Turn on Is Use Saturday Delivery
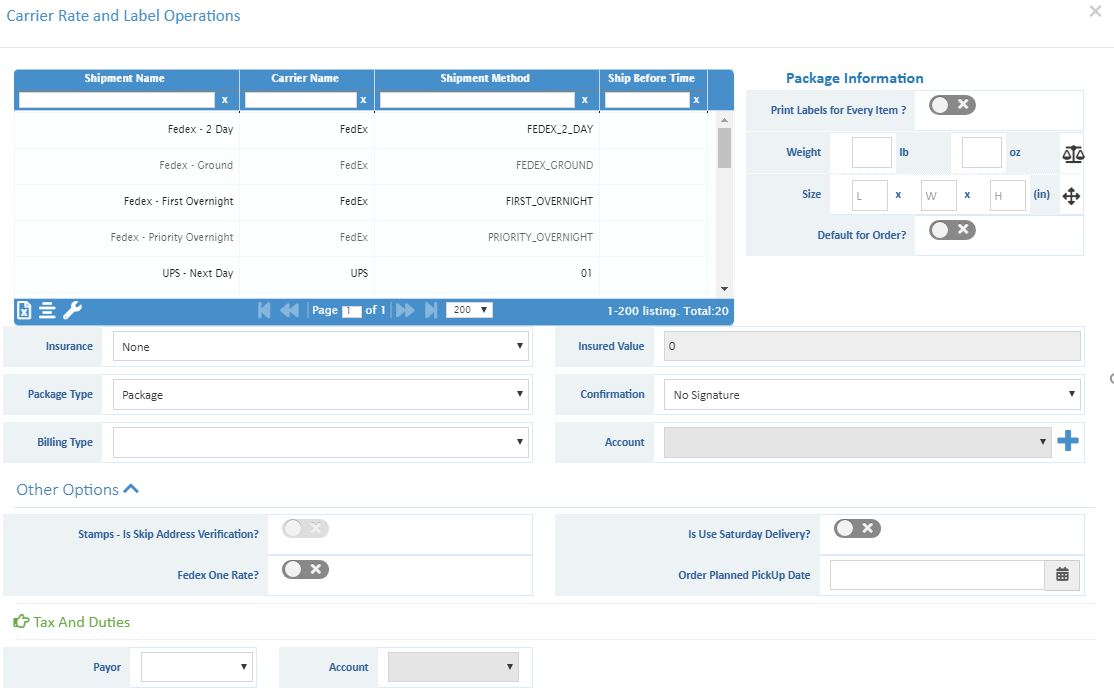This screenshot has height=690, width=1114. [857, 528]
